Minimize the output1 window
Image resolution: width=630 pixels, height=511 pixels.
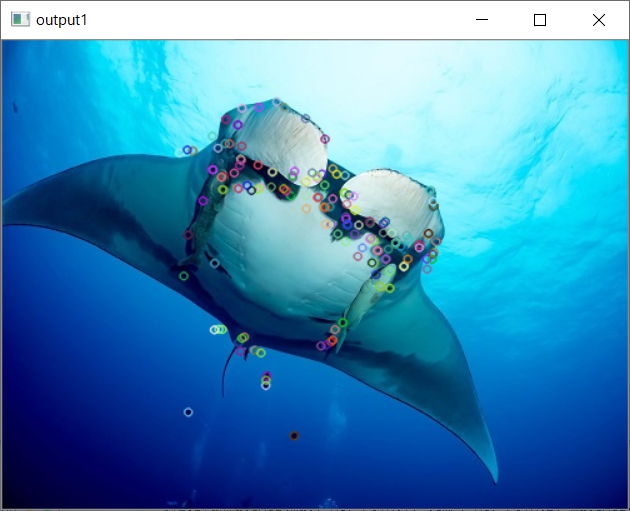(482, 20)
